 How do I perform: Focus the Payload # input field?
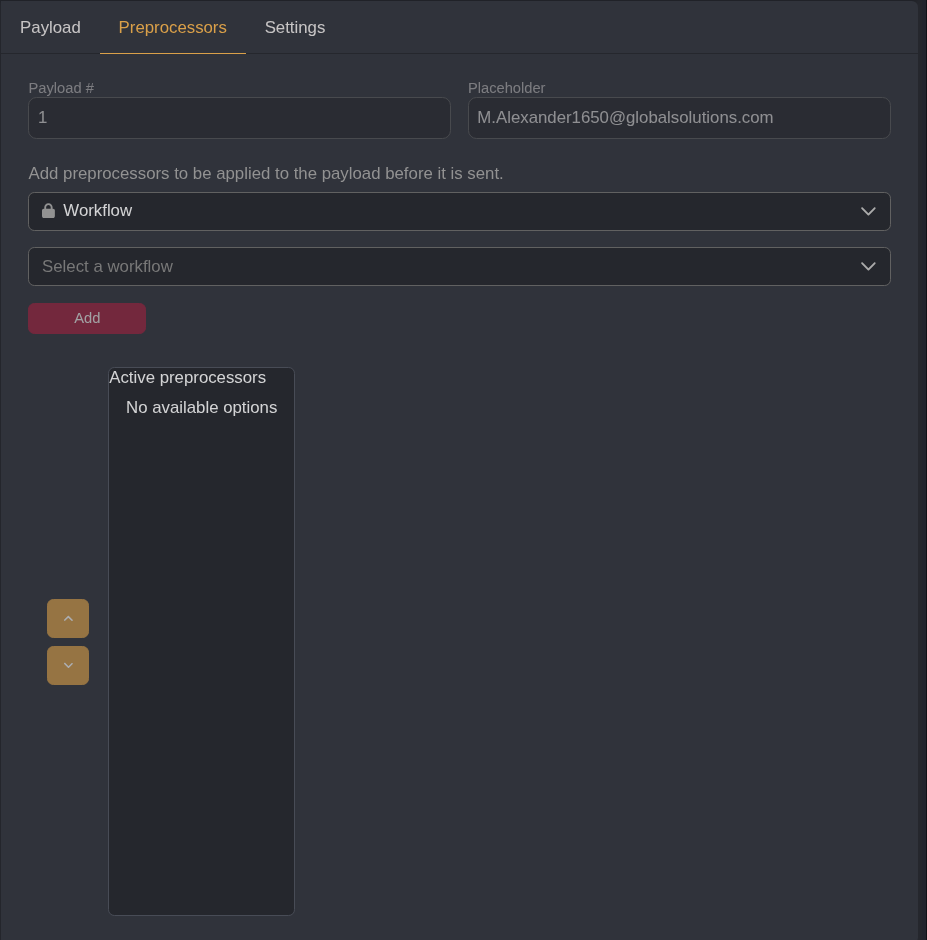239,118
